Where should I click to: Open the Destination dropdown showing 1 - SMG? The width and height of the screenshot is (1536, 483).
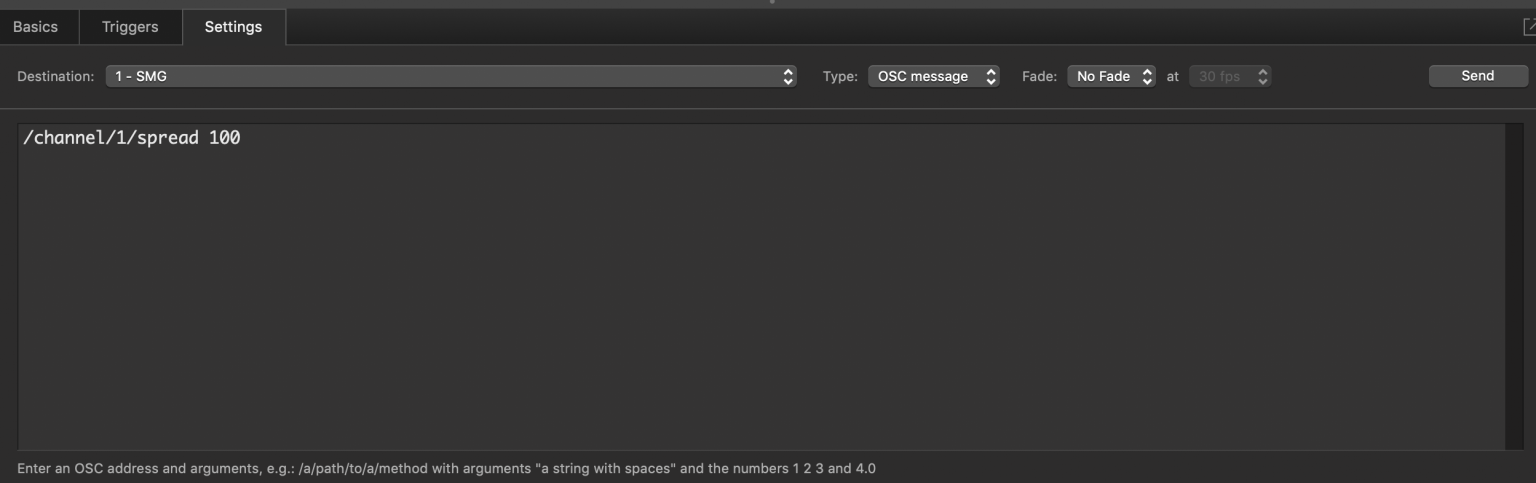point(451,76)
